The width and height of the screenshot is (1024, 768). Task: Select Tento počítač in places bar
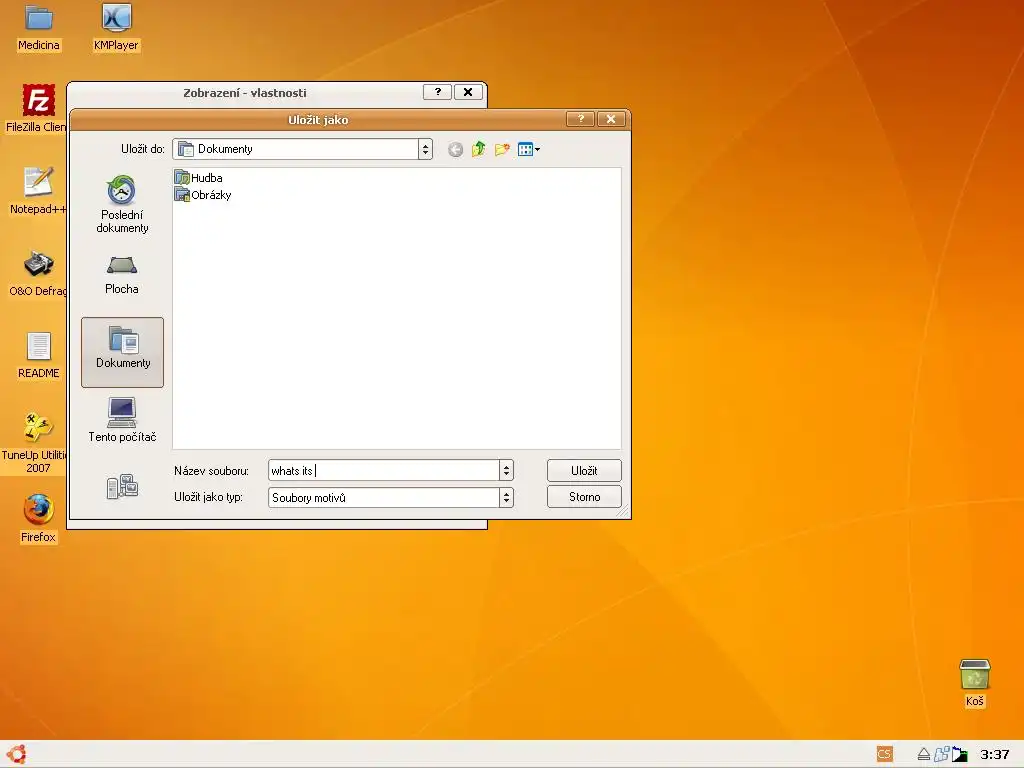click(x=122, y=420)
